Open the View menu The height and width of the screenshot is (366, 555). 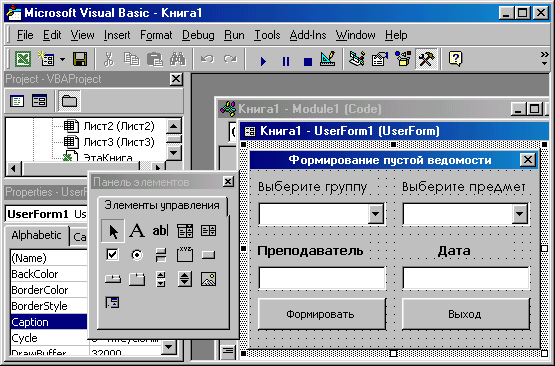[82, 35]
